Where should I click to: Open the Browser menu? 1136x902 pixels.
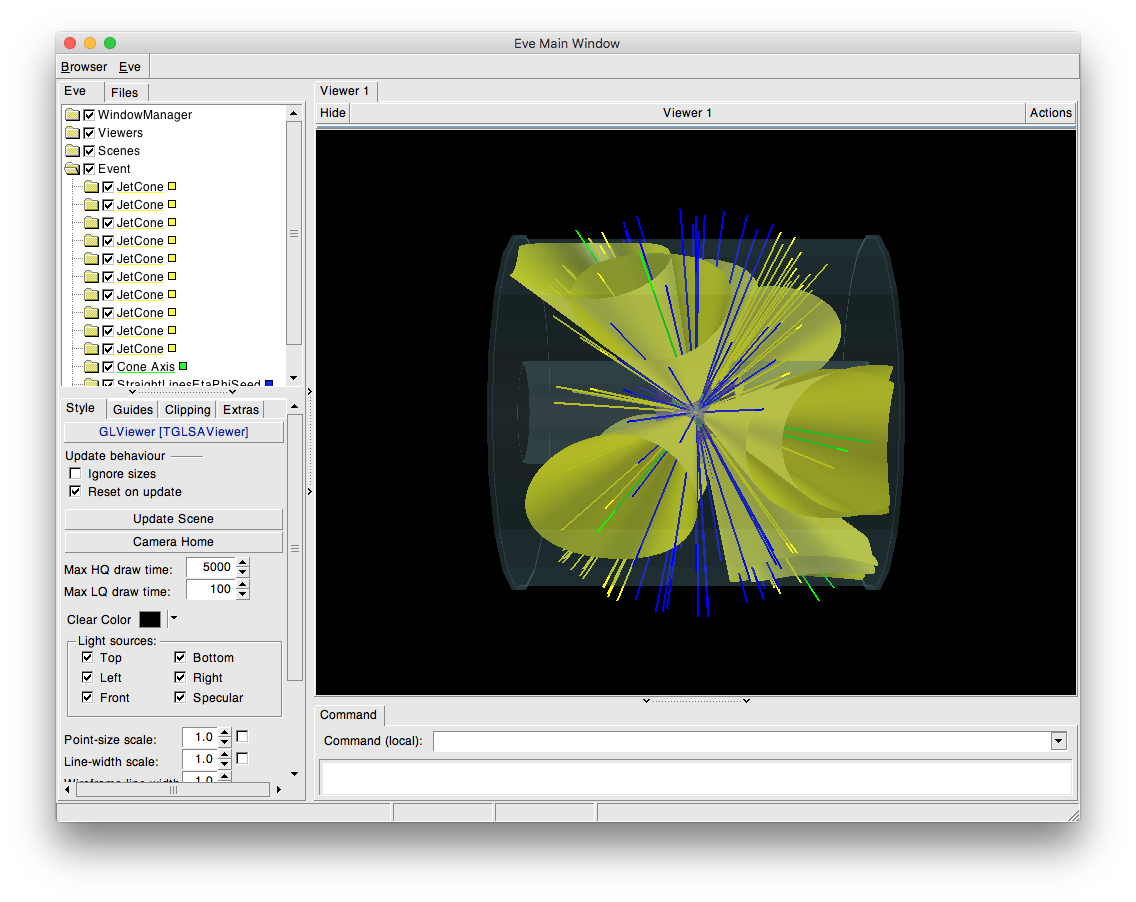pyautogui.click(x=84, y=67)
